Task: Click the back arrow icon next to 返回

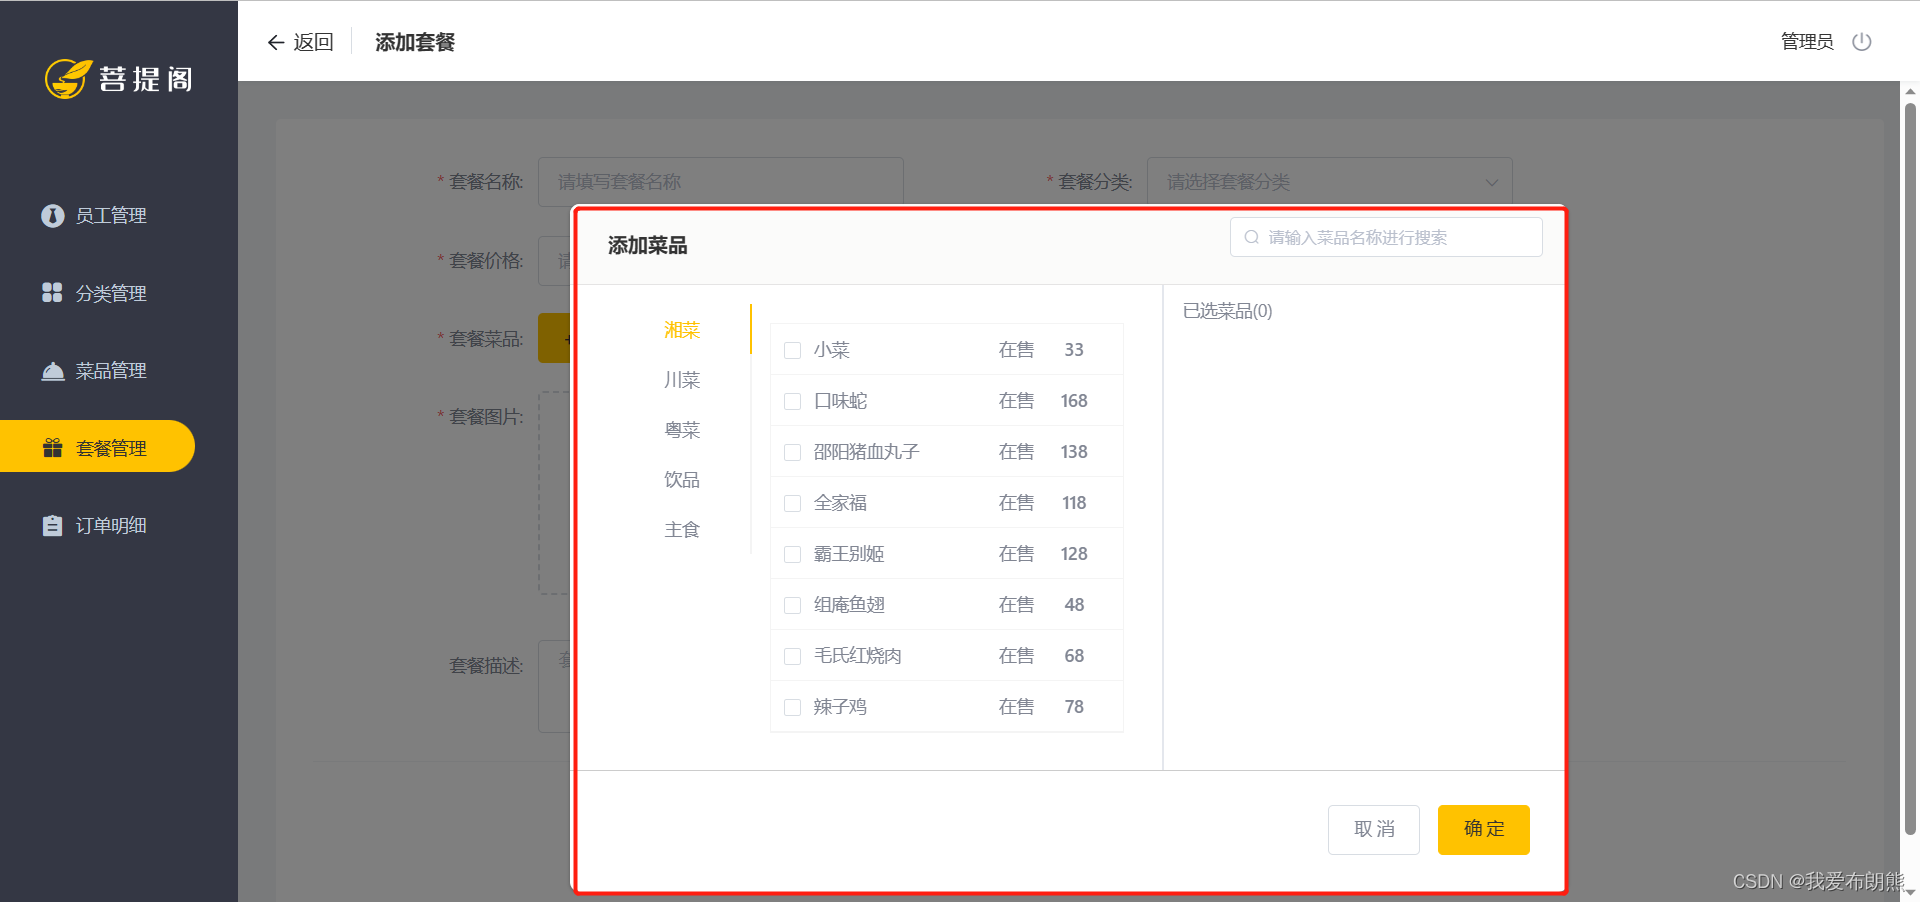Action: [276, 42]
